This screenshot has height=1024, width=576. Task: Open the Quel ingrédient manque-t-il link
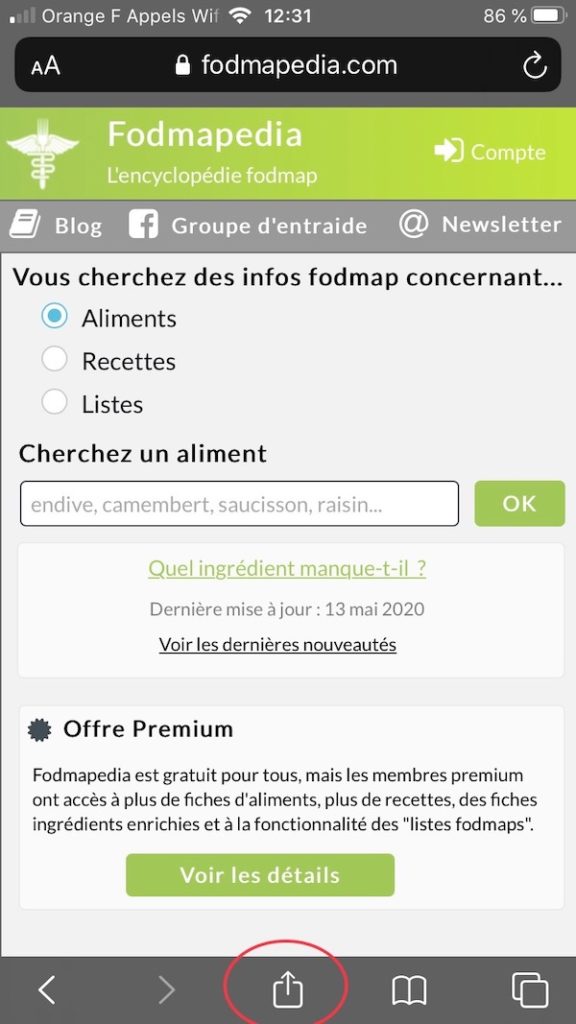(x=287, y=569)
